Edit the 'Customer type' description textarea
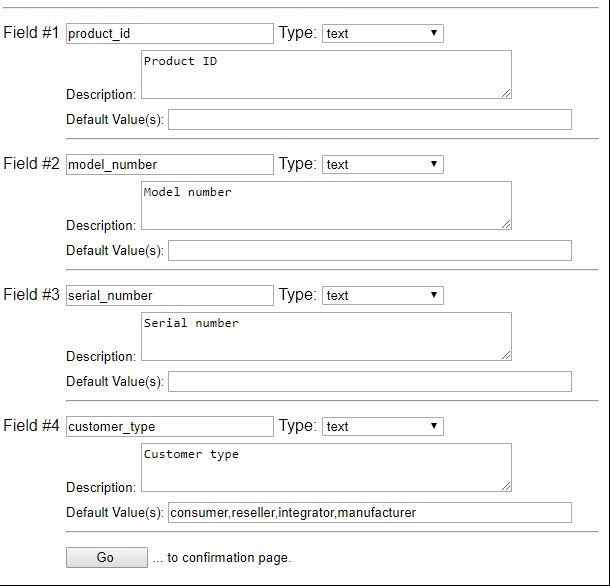The image size is (610, 586). point(325,467)
